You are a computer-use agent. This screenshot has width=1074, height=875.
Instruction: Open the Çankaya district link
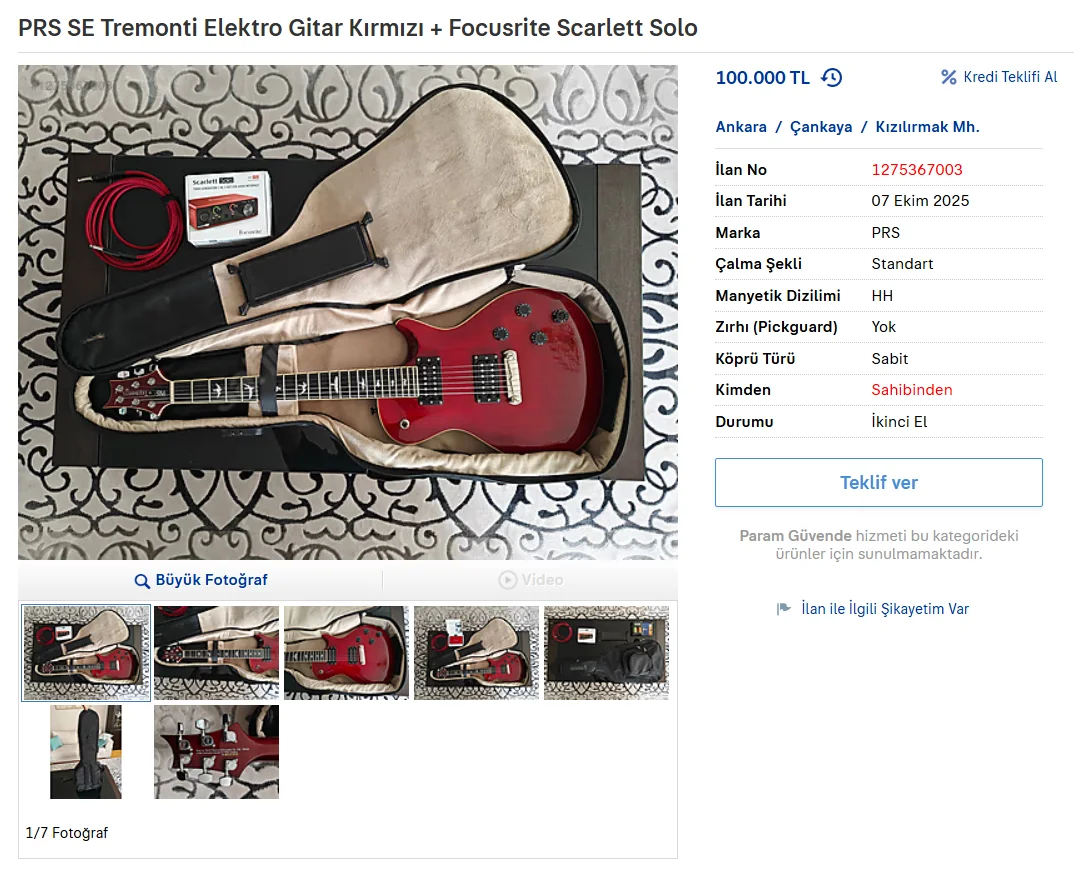[821, 127]
